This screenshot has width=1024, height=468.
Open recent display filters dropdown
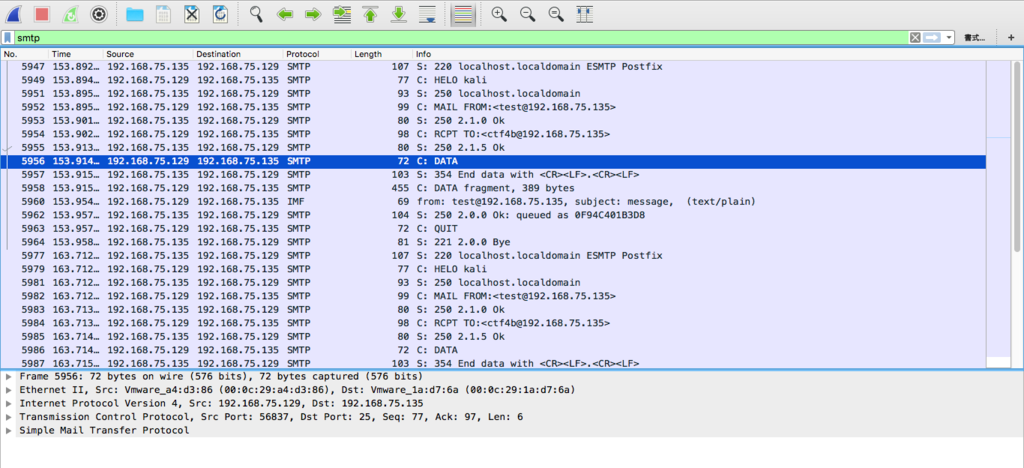coord(948,38)
